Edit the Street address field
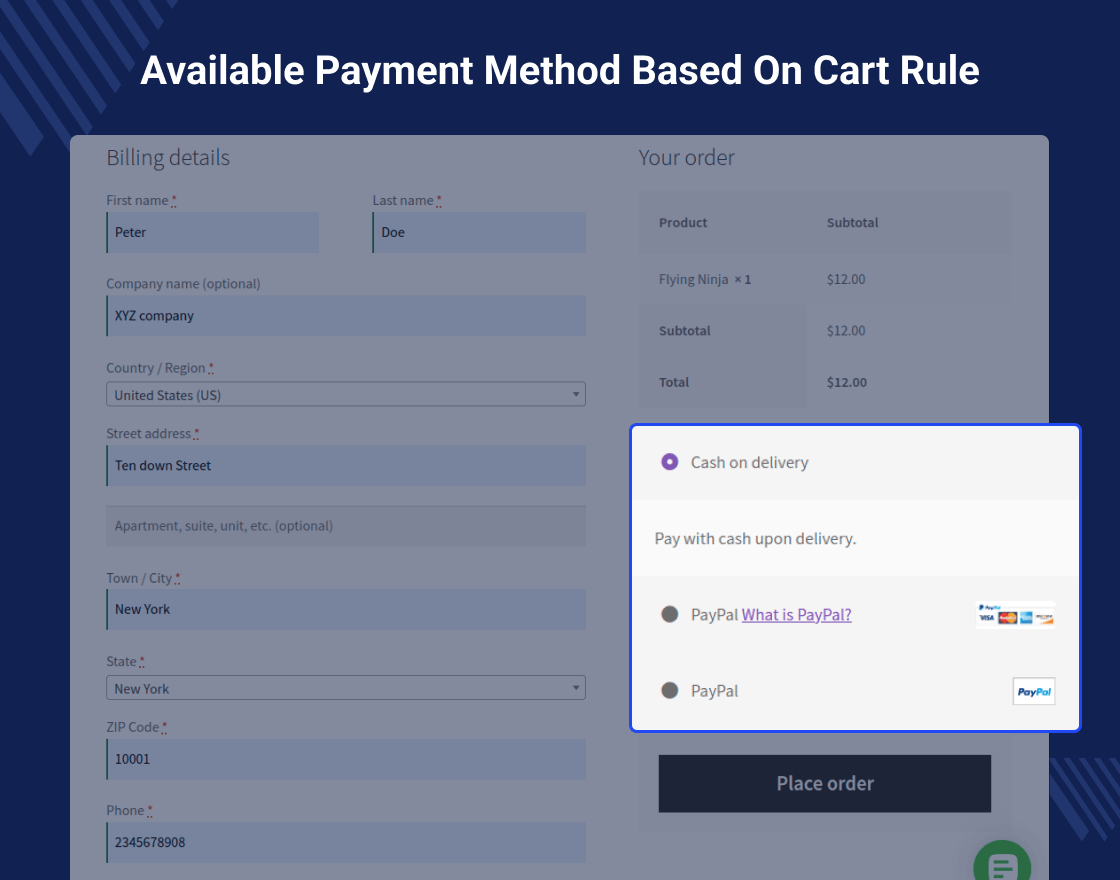Image resolution: width=1120 pixels, height=880 pixels. (x=346, y=466)
